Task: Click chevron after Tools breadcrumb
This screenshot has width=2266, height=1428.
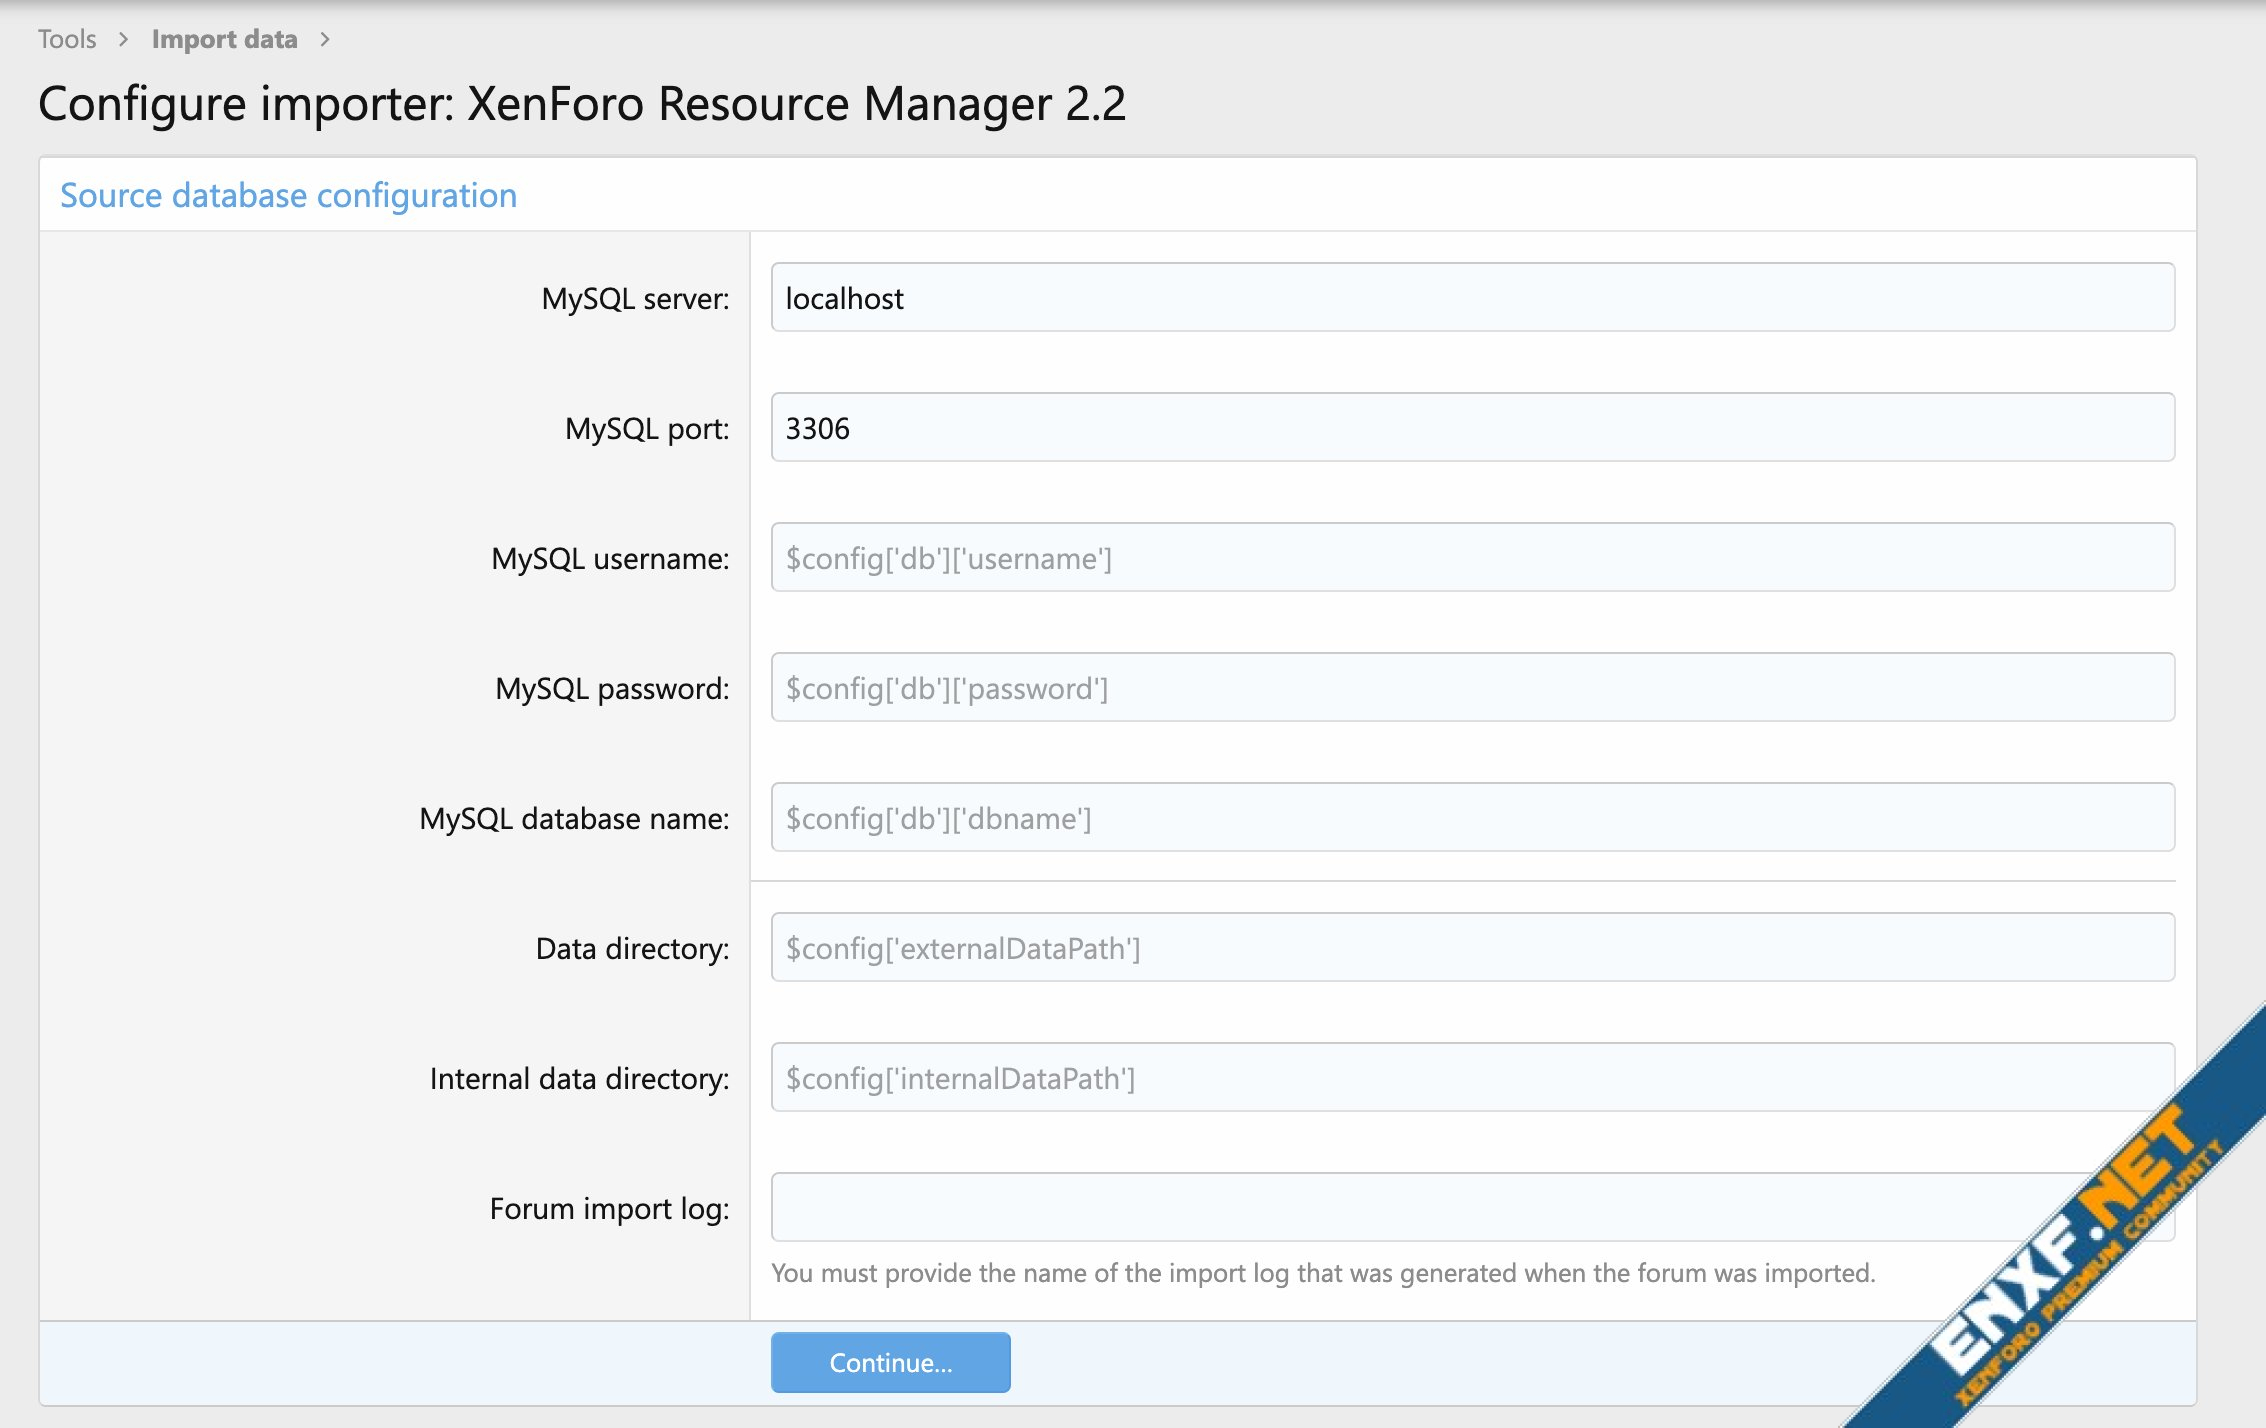Action: 124,39
